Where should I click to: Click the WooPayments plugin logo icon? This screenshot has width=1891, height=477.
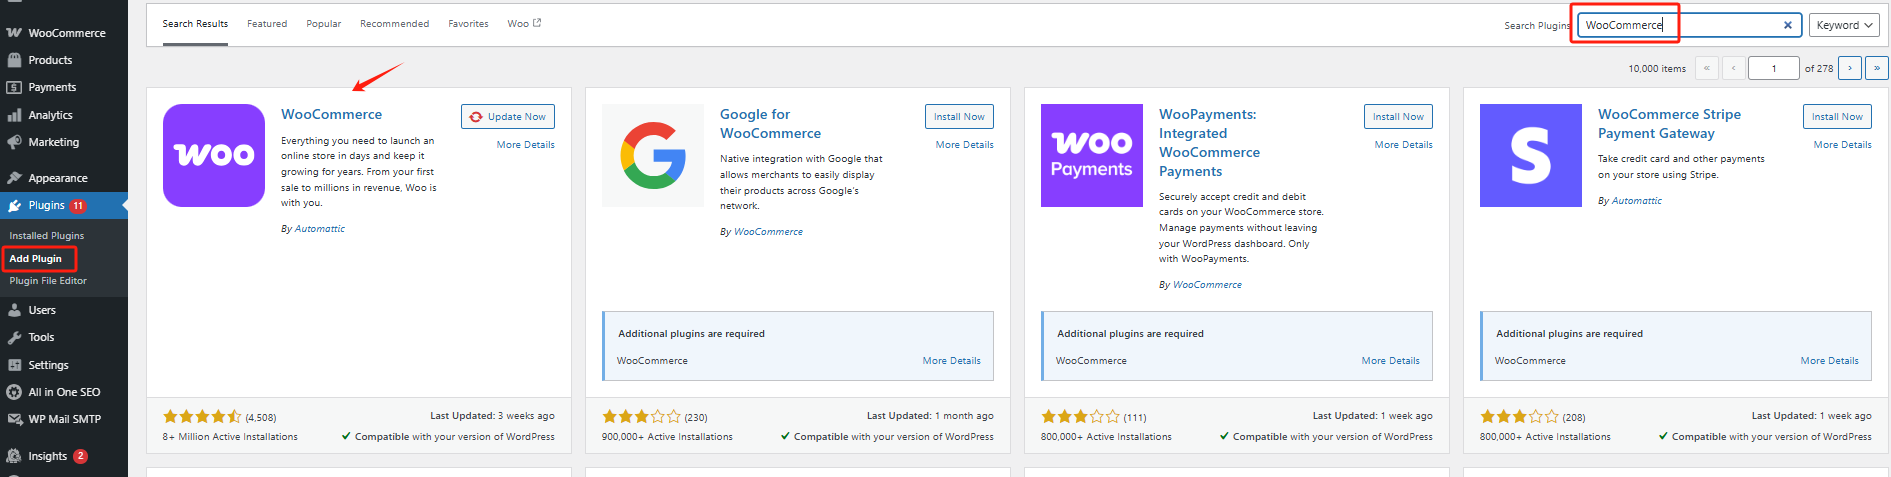(x=1091, y=155)
